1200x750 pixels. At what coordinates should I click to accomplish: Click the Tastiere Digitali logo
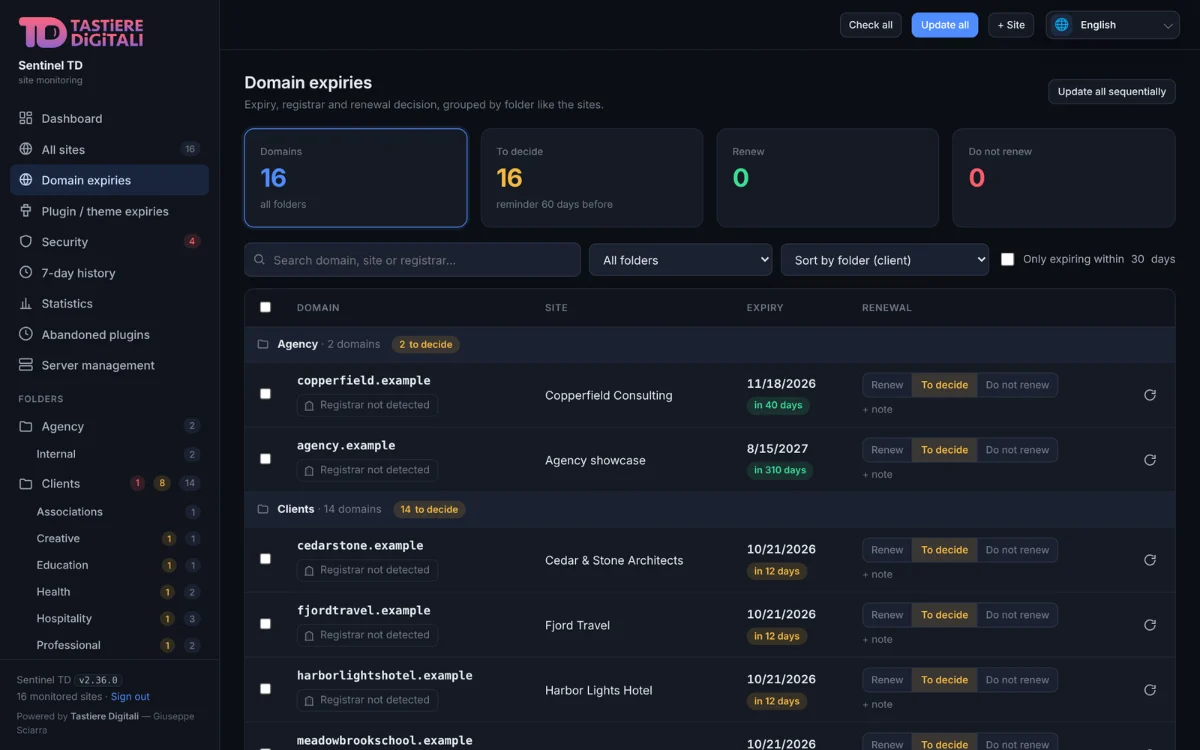click(x=81, y=32)
